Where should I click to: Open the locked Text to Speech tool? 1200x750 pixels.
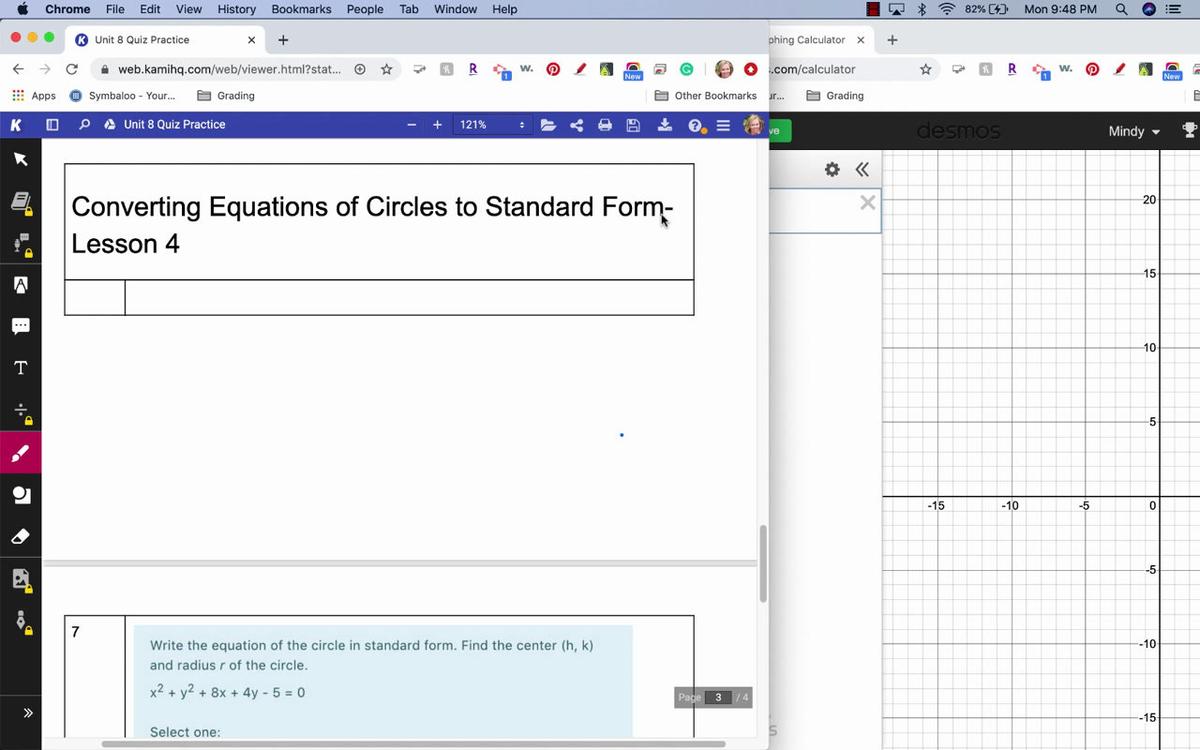coord(20,245)
